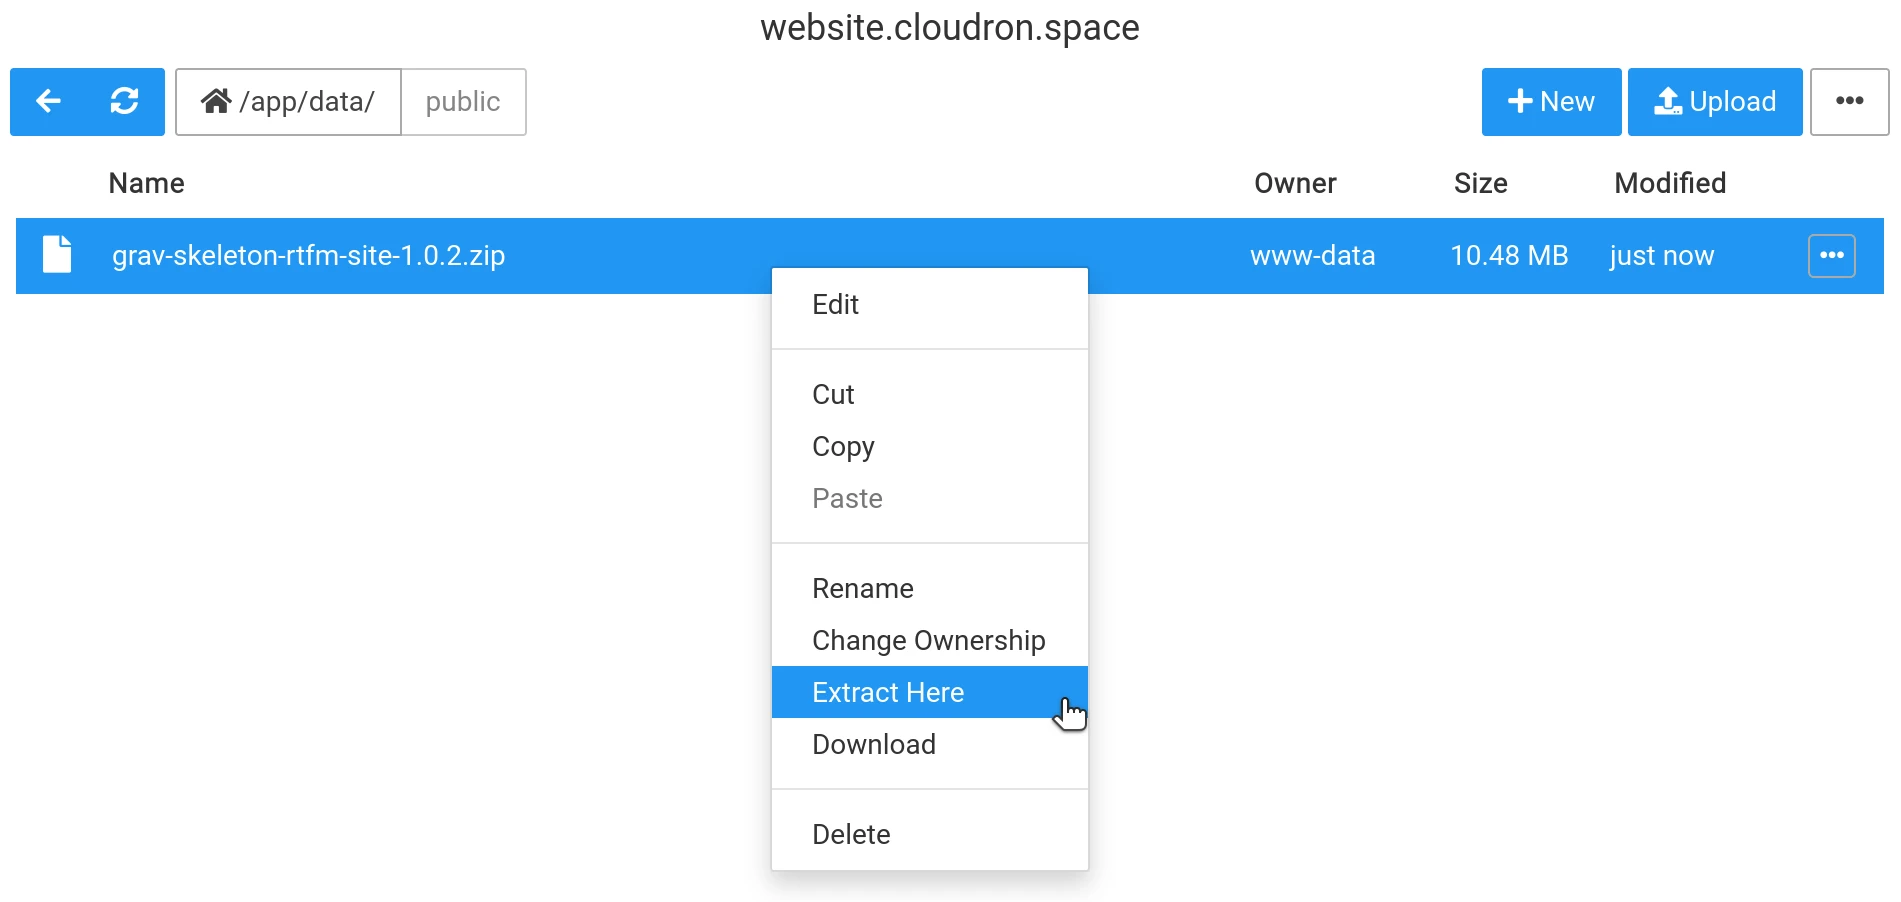Viewport: 1901px width, 902px height.
Task: Click the back arrow icon
Action: (49, 101)
